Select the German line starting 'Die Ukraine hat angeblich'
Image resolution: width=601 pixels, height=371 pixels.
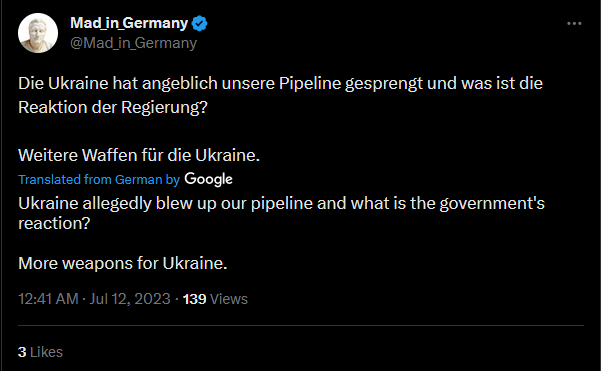[281, 83]
